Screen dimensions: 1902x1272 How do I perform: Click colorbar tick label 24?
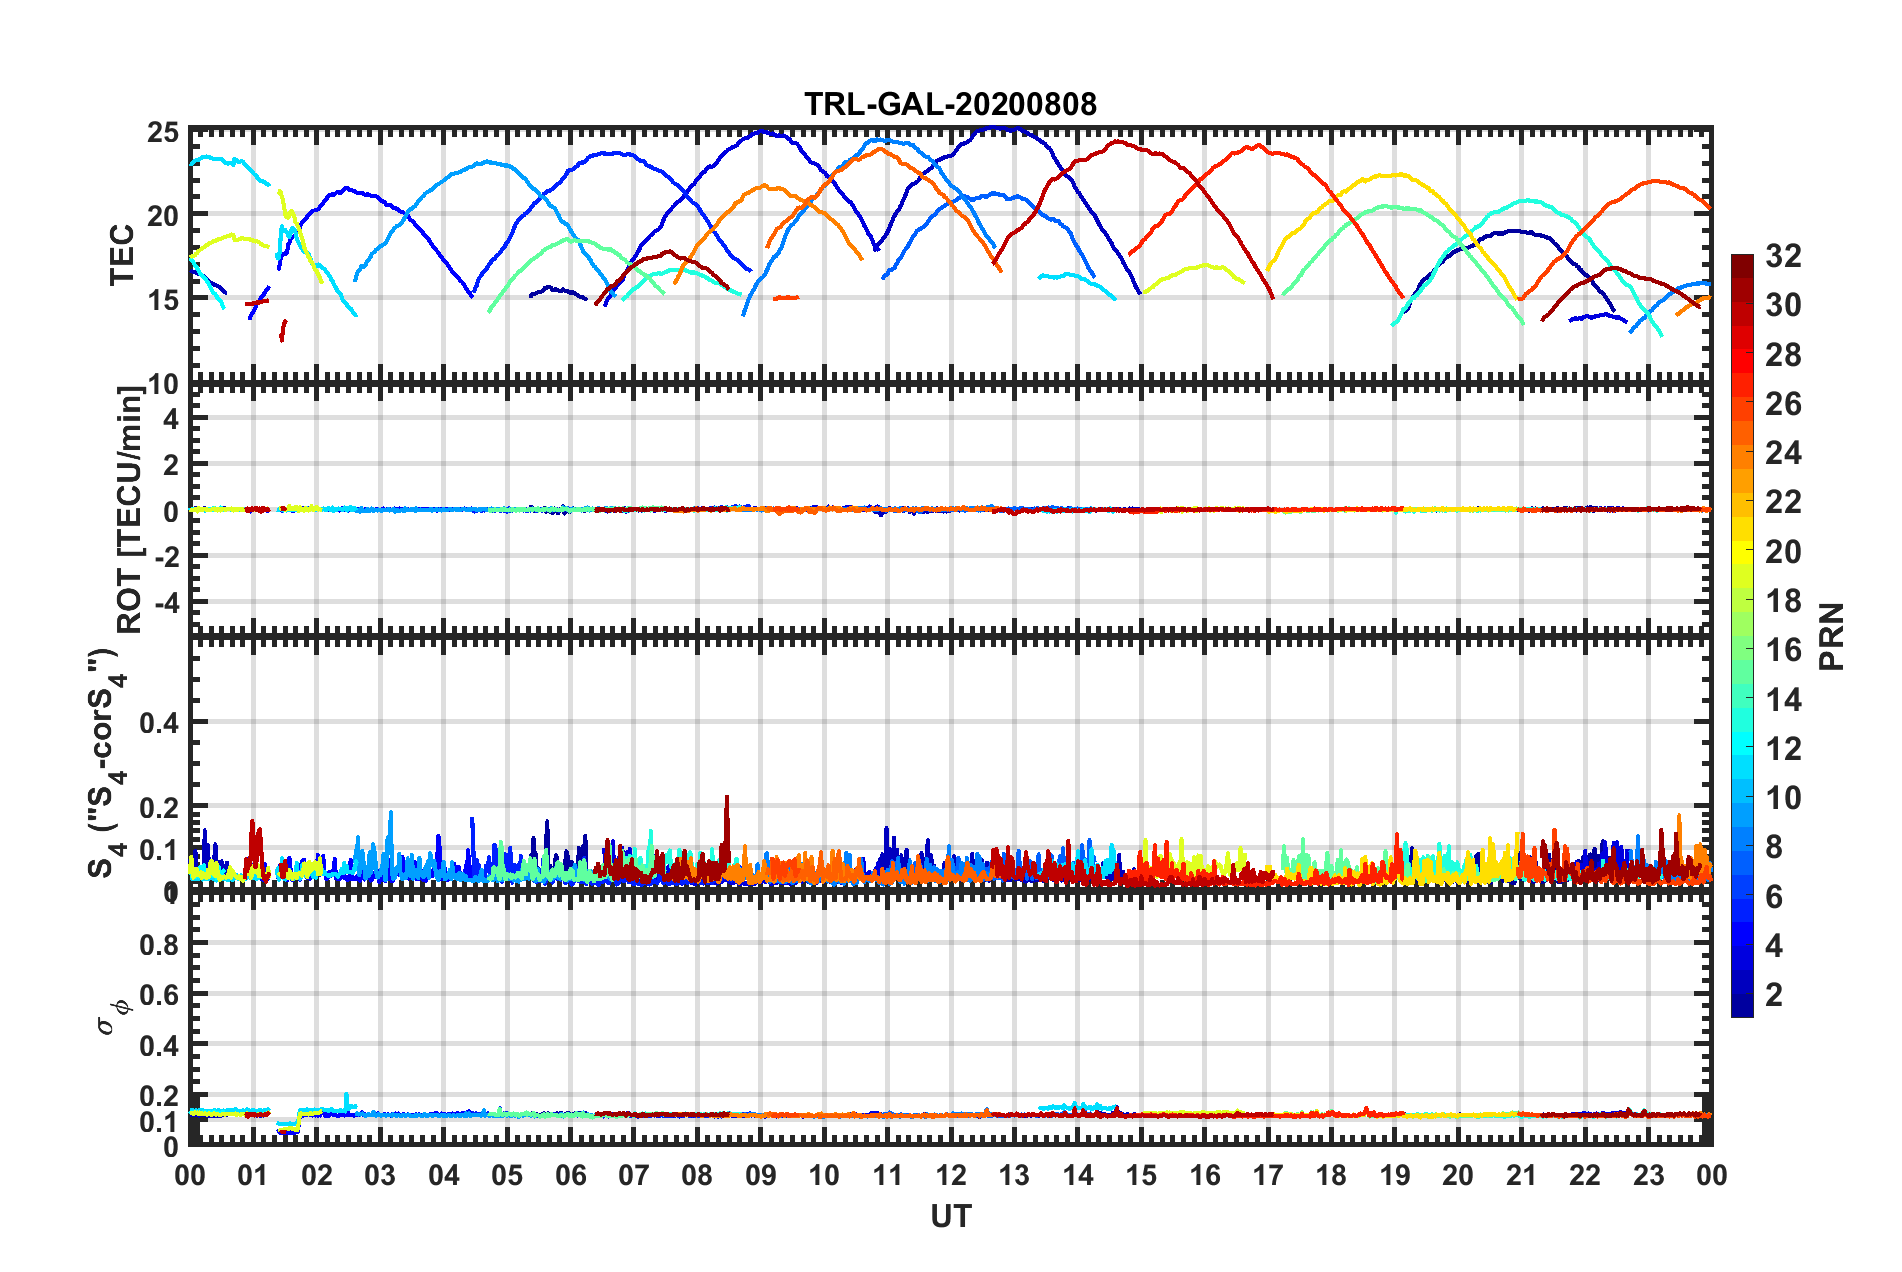tap(1783, 453)
